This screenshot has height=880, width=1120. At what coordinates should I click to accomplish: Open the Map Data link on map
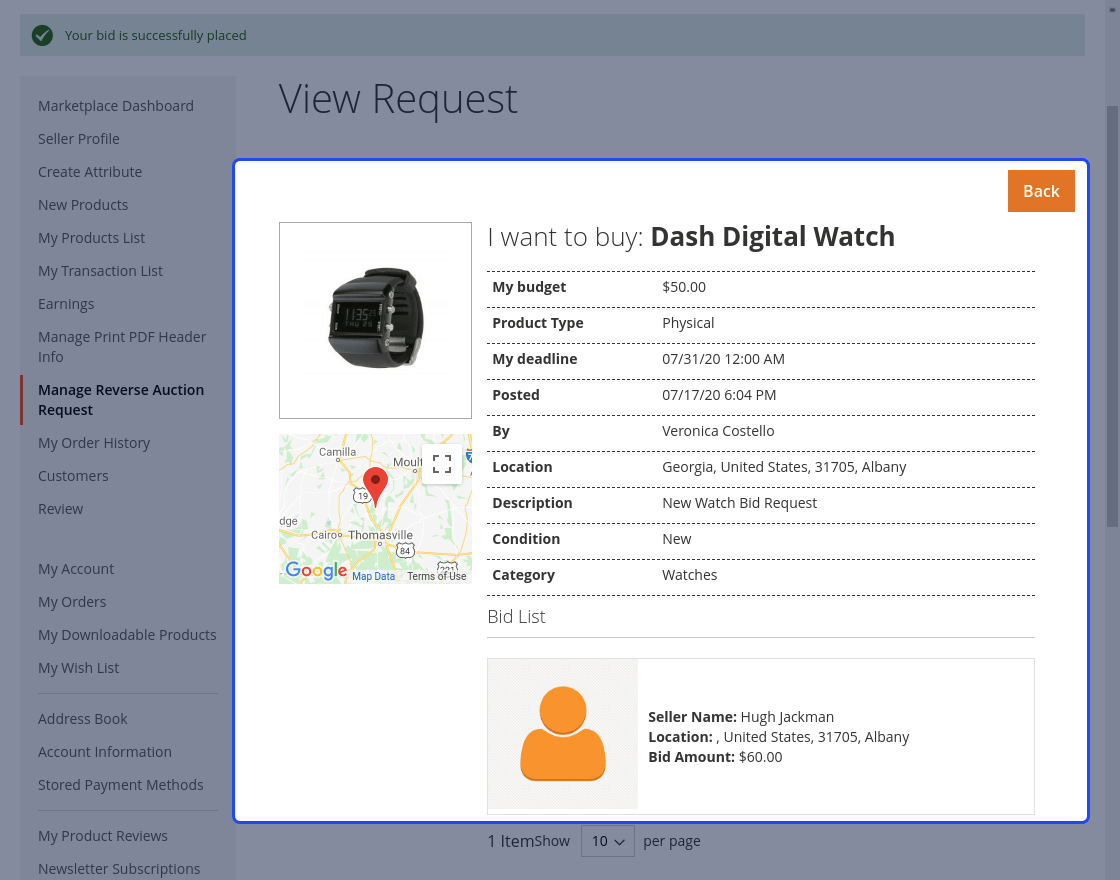coord(374,576)
